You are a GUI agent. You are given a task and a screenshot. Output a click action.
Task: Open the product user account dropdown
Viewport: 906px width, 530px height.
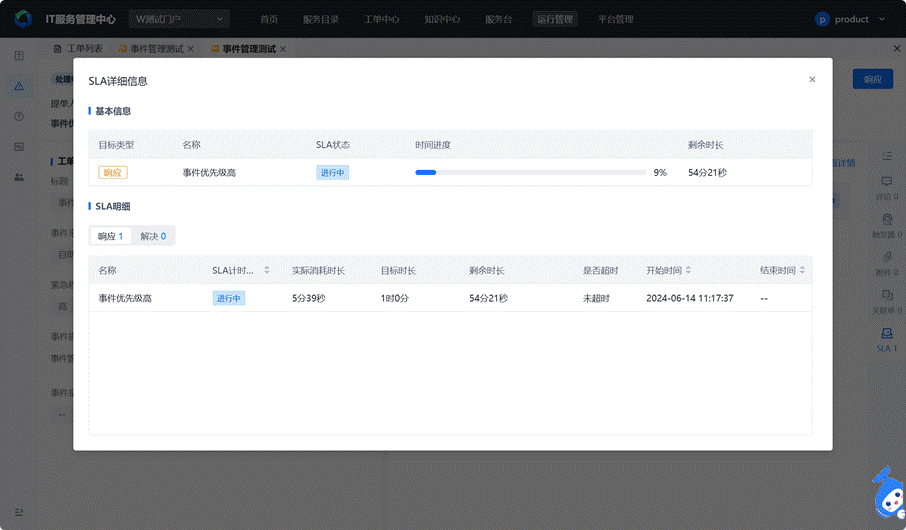coord(850,19)
